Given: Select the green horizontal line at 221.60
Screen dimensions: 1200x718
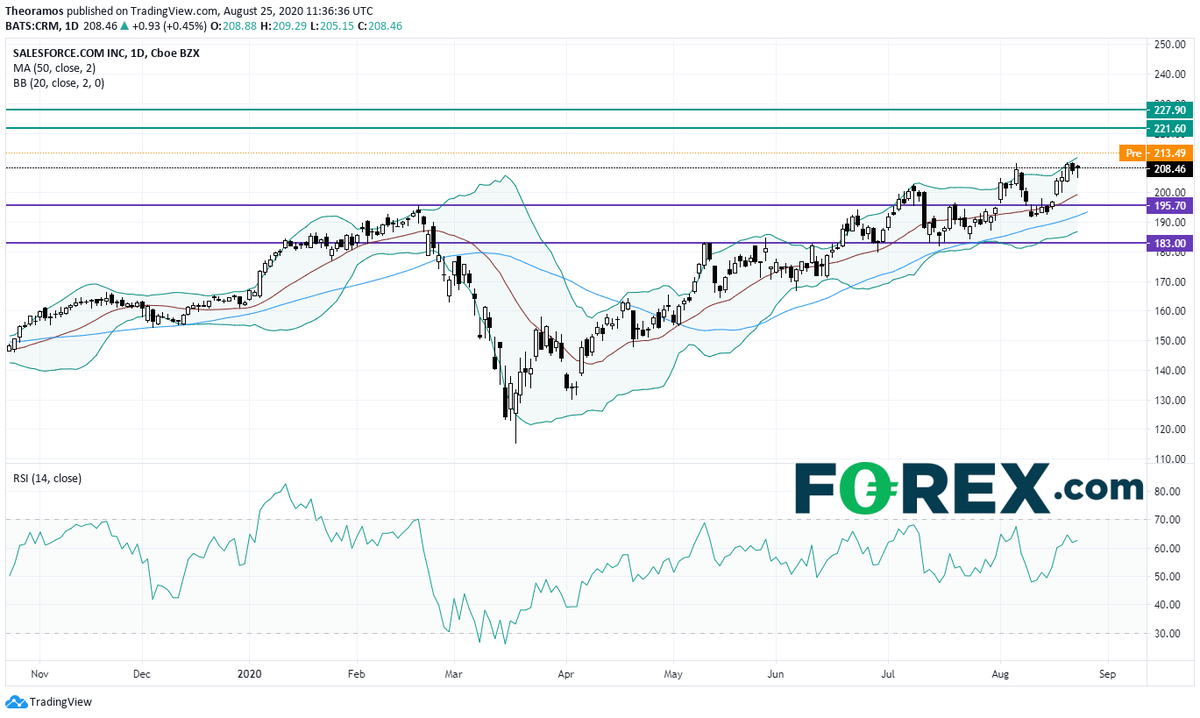Looking at the screenshot, I should pyautogui.click(x=575, y=128).
